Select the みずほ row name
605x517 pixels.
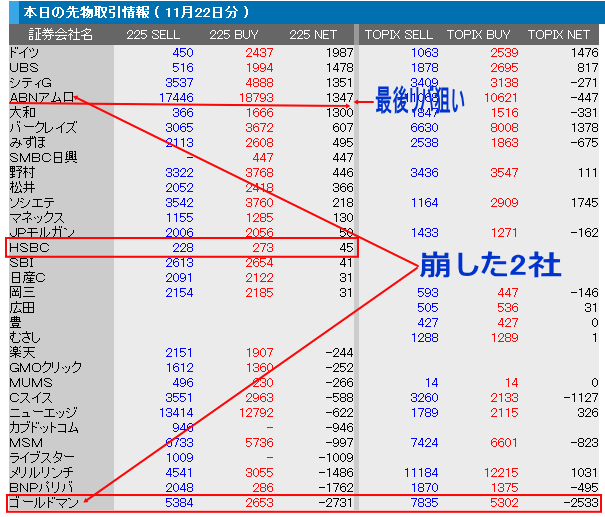(27, 143)
